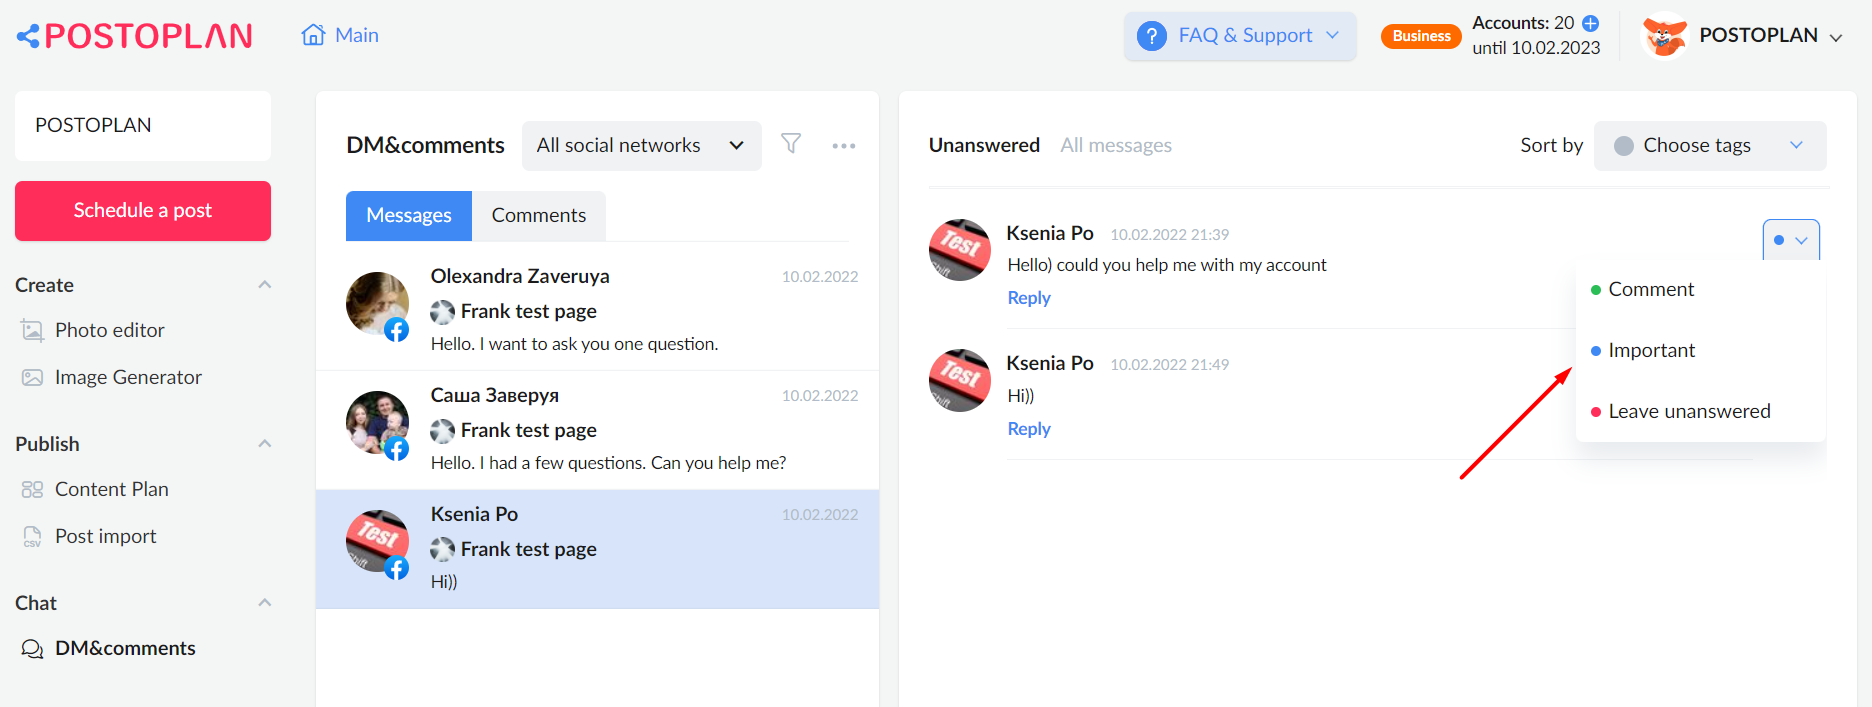Viewport: 1872px width, 707px height.
Task: Open the 'Can you help me?' conversation
Action: coord(598,431)
